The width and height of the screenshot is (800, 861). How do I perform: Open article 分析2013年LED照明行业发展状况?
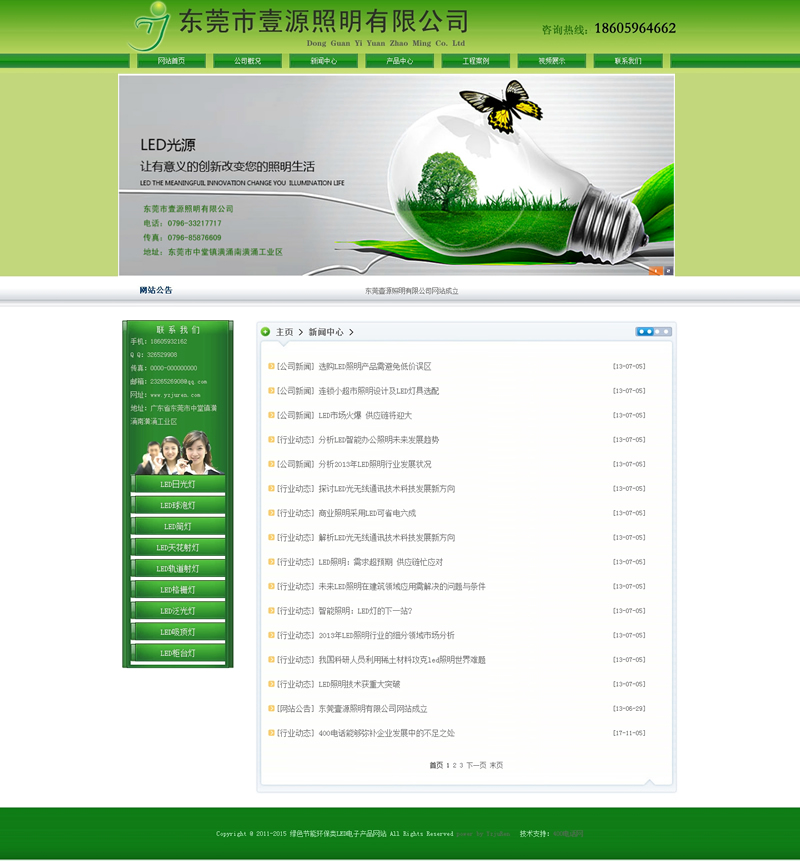point(375,464)
